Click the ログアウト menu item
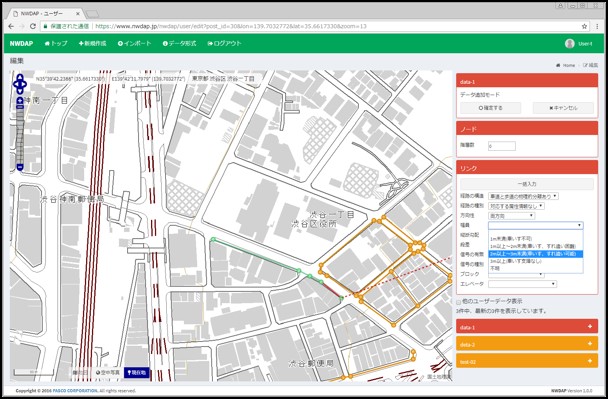Viewport: 608px width, 399px height. 225,43
